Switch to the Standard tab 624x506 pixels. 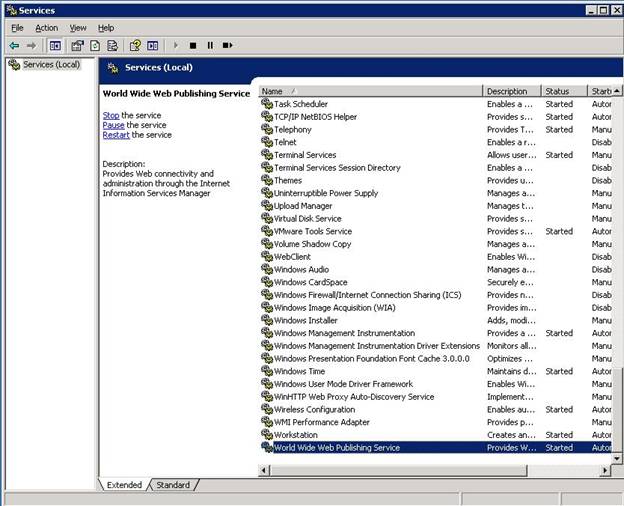tap(173, 485)
